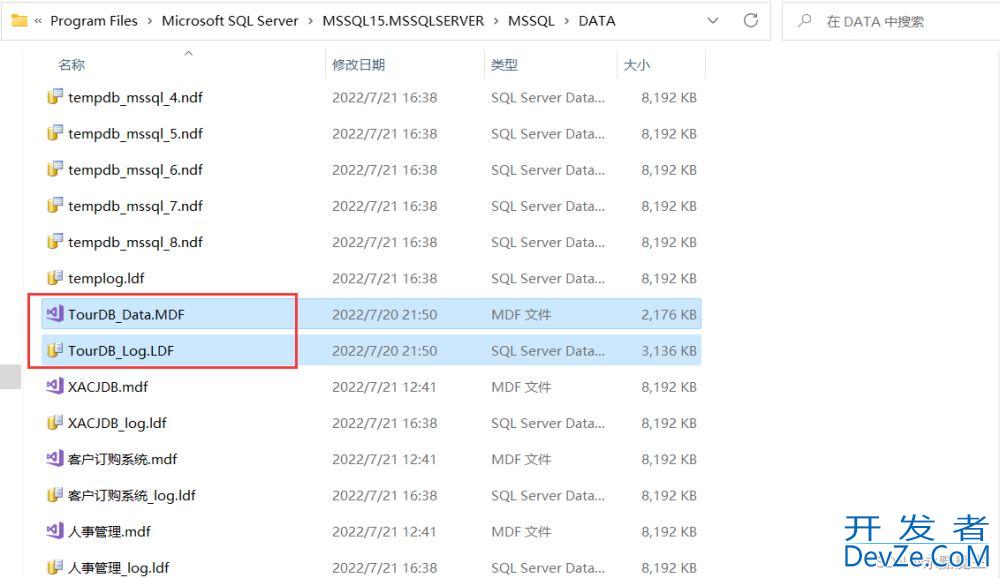Image resolution: width=1000 pixels, height=578 pixels.
Task: Click the 2,176 KB size value
Action: click(x=669, y=315)
